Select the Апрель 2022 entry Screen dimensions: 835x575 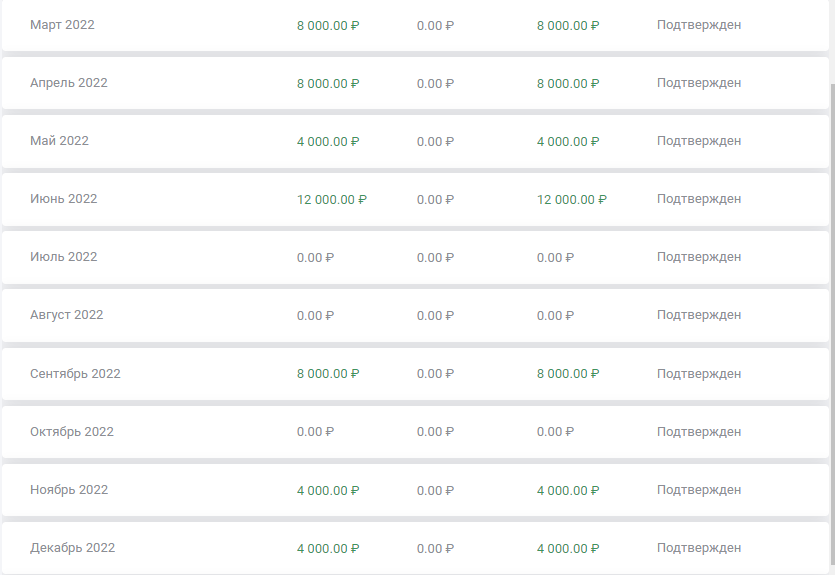coord(415,83)
